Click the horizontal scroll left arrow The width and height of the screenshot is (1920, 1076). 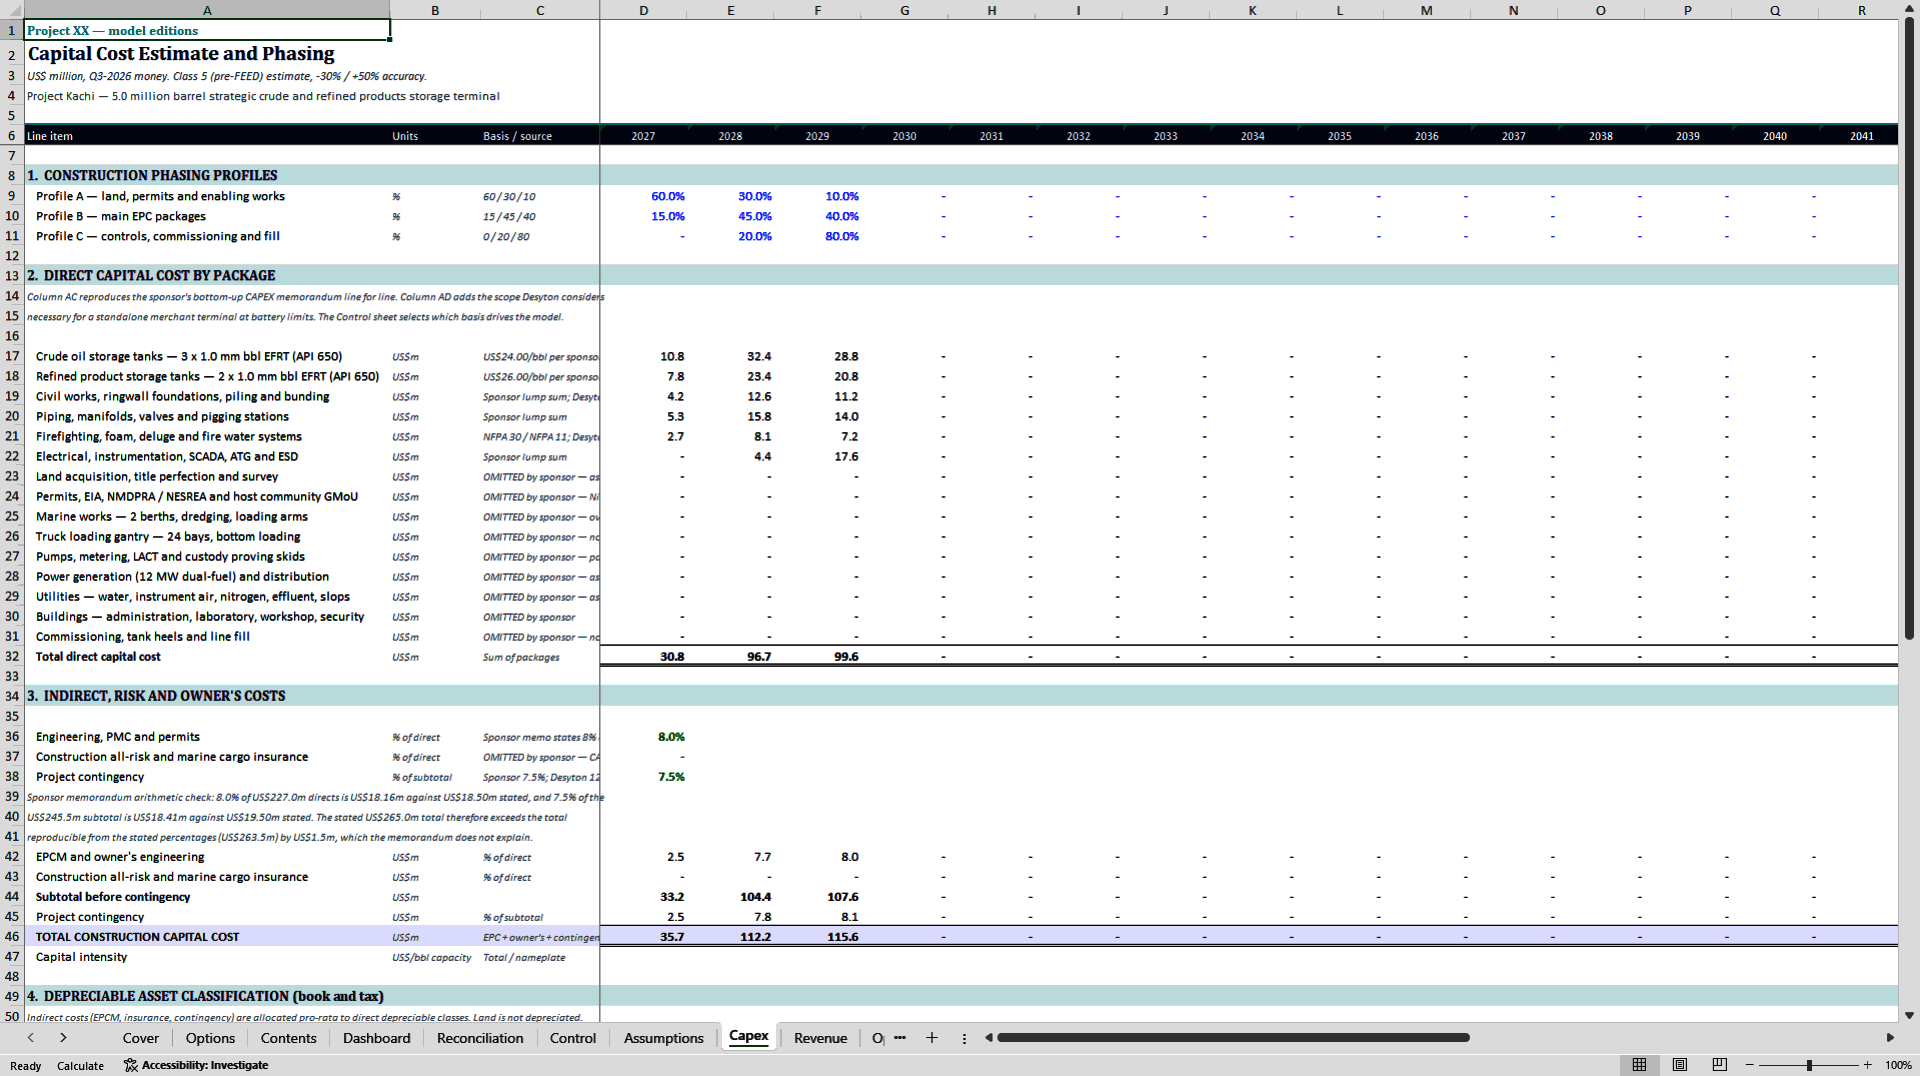pyautogui.click(x=988, y=1038)
